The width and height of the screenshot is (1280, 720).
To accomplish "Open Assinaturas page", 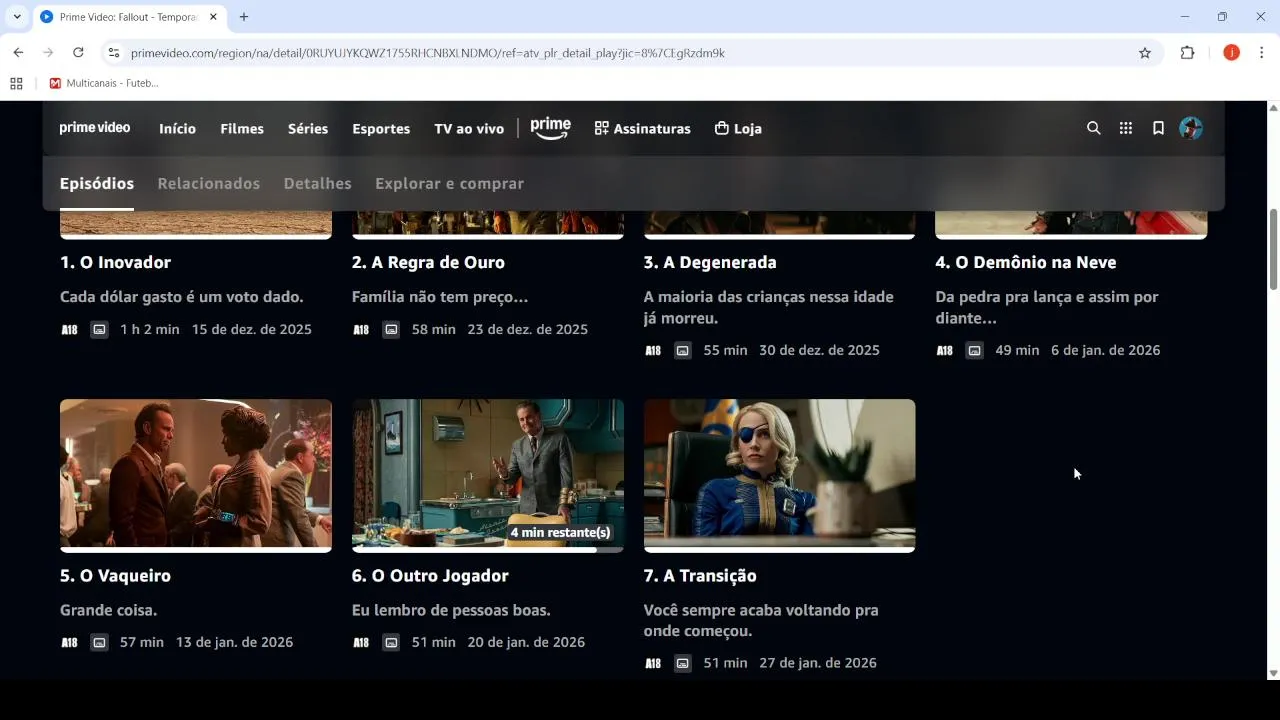I will (642, 129).
